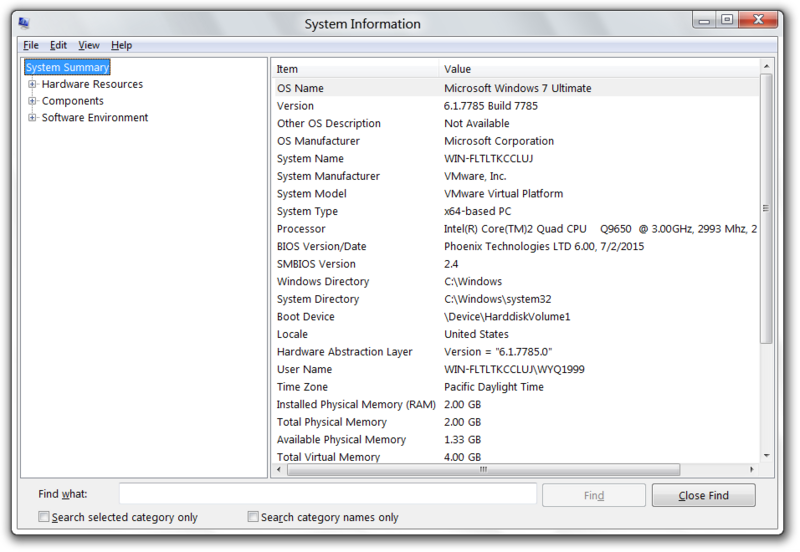Open the File menu
Viewport: 800px width, 552px height.
[30, 45]
